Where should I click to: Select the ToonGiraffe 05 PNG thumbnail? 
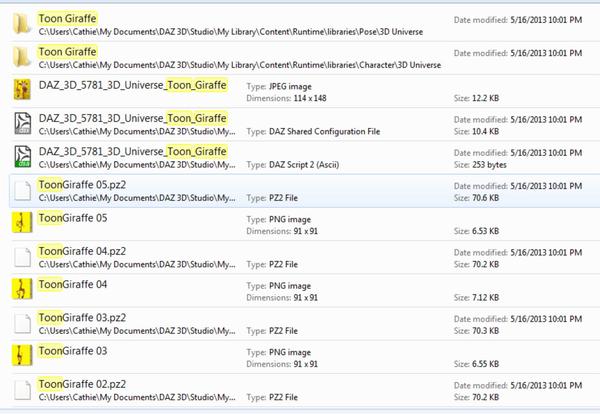22,222
